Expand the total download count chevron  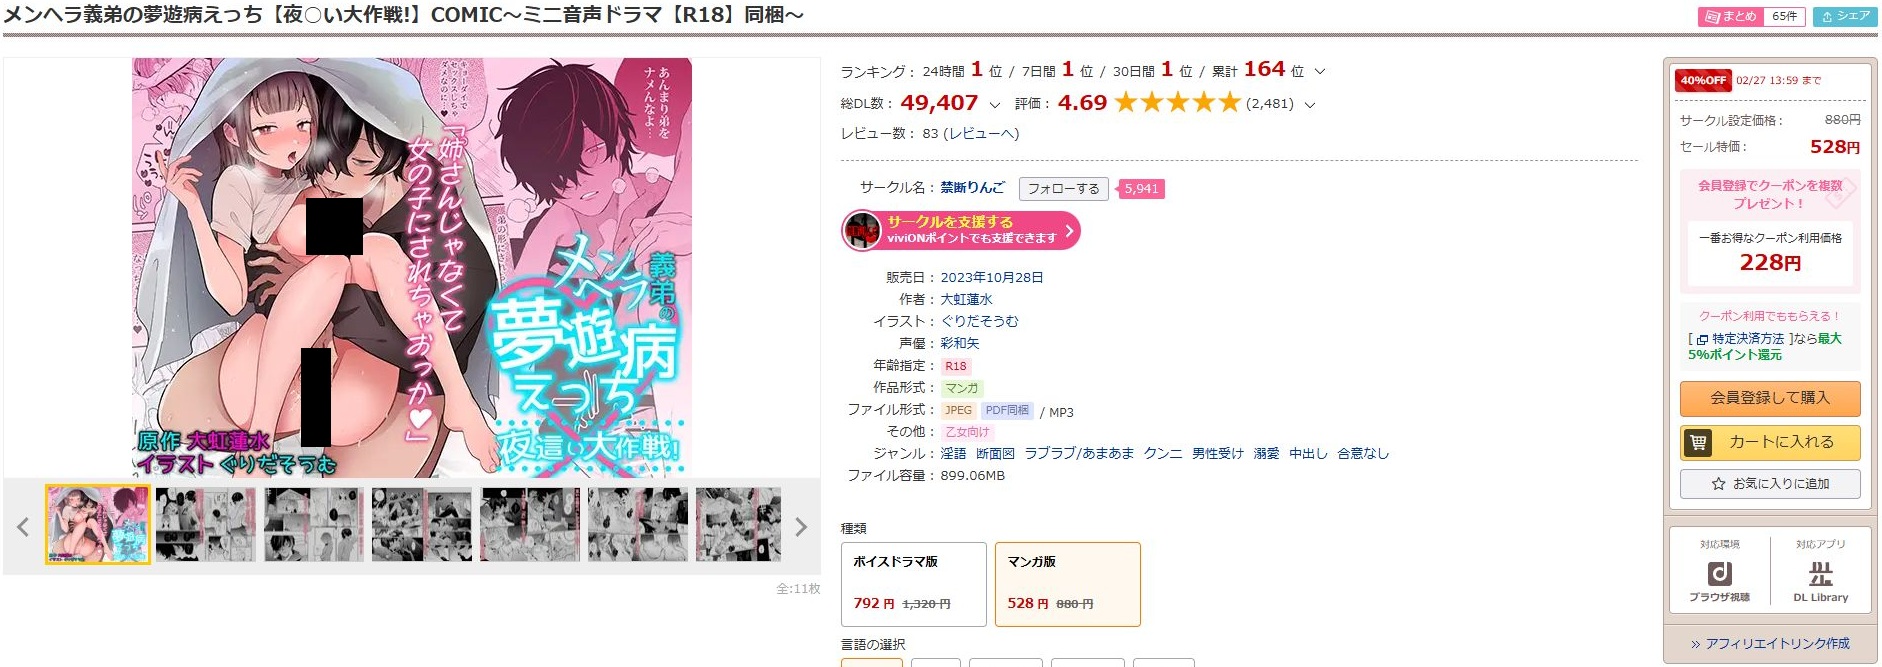pos(994,104)
